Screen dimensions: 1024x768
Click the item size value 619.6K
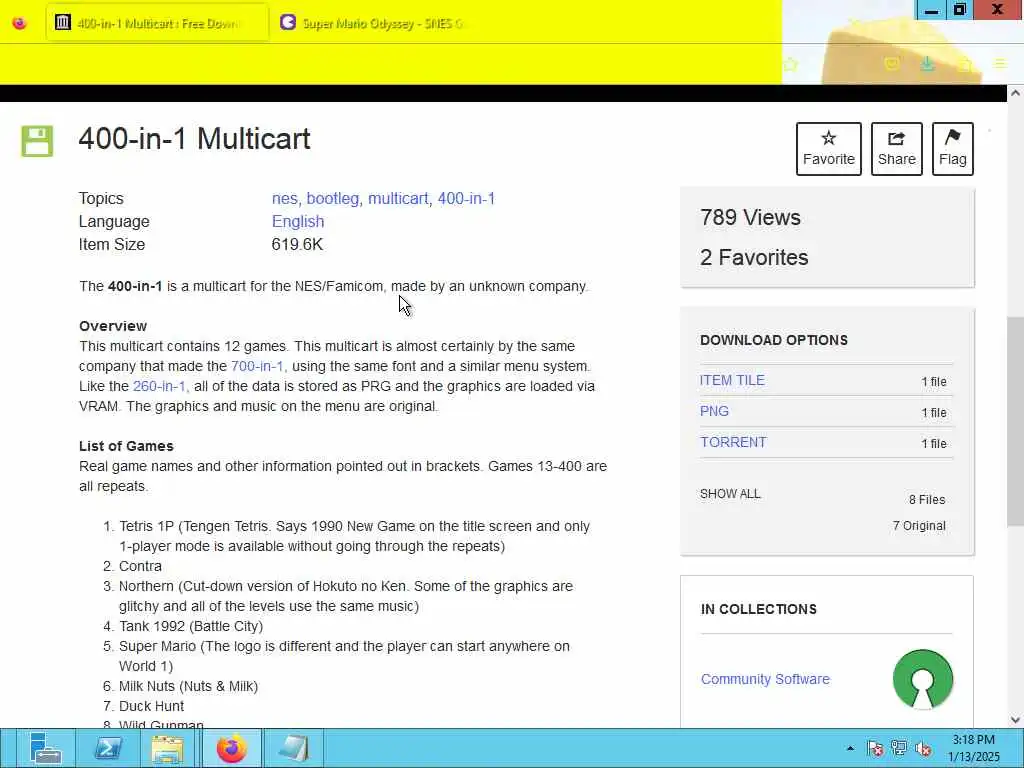(297, 244)
